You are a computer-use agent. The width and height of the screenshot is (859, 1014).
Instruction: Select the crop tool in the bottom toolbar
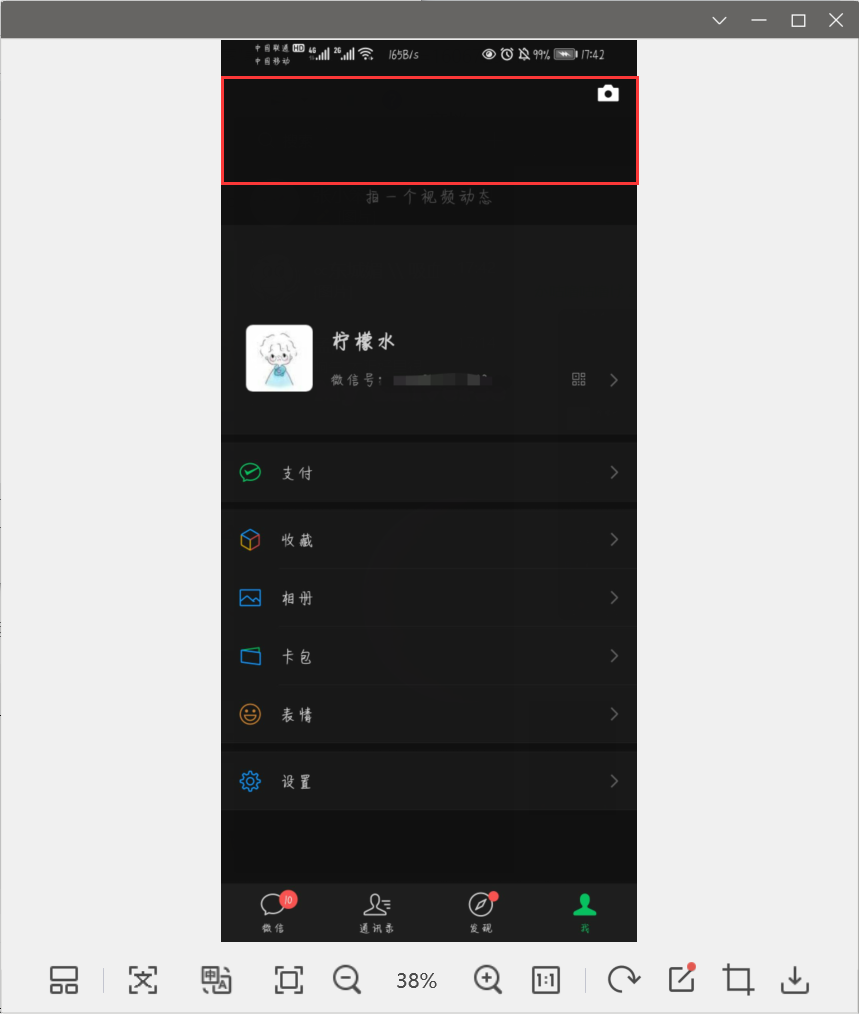coord(738,979)
